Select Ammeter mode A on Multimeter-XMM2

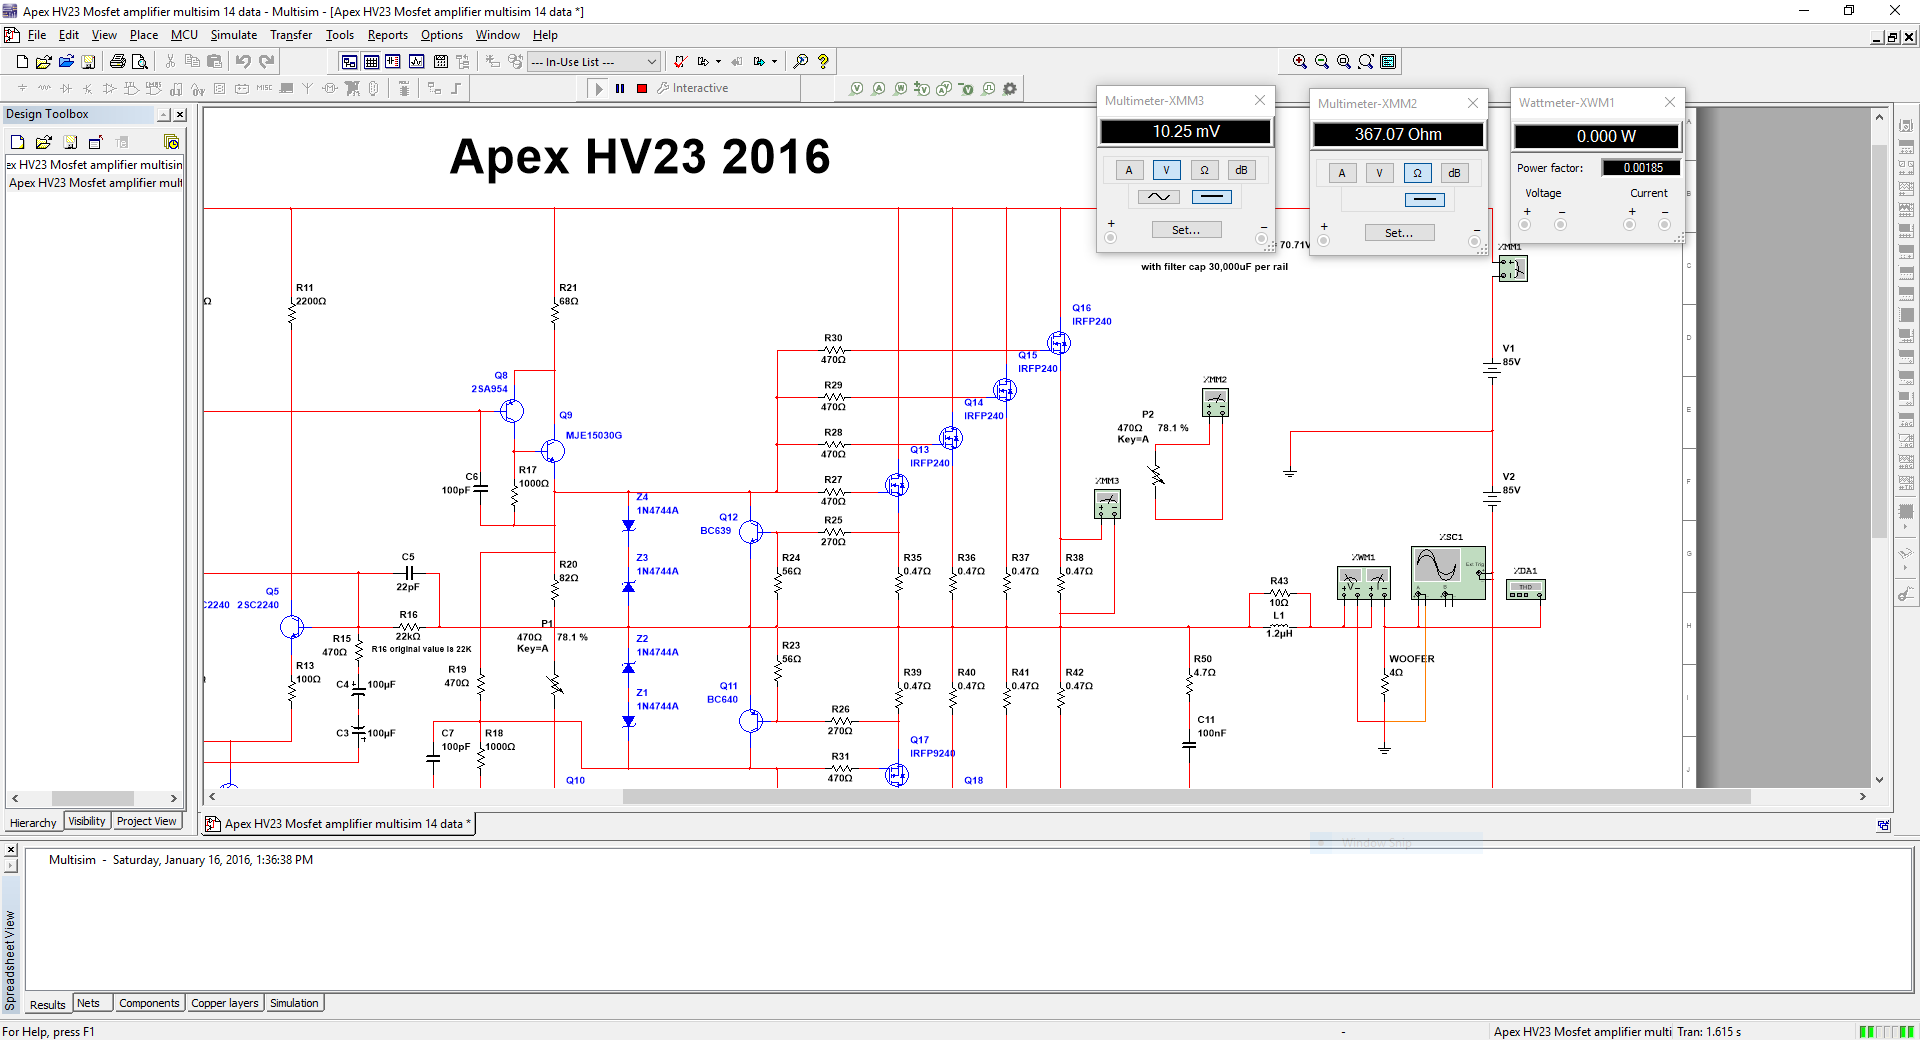coord(1342,173)
